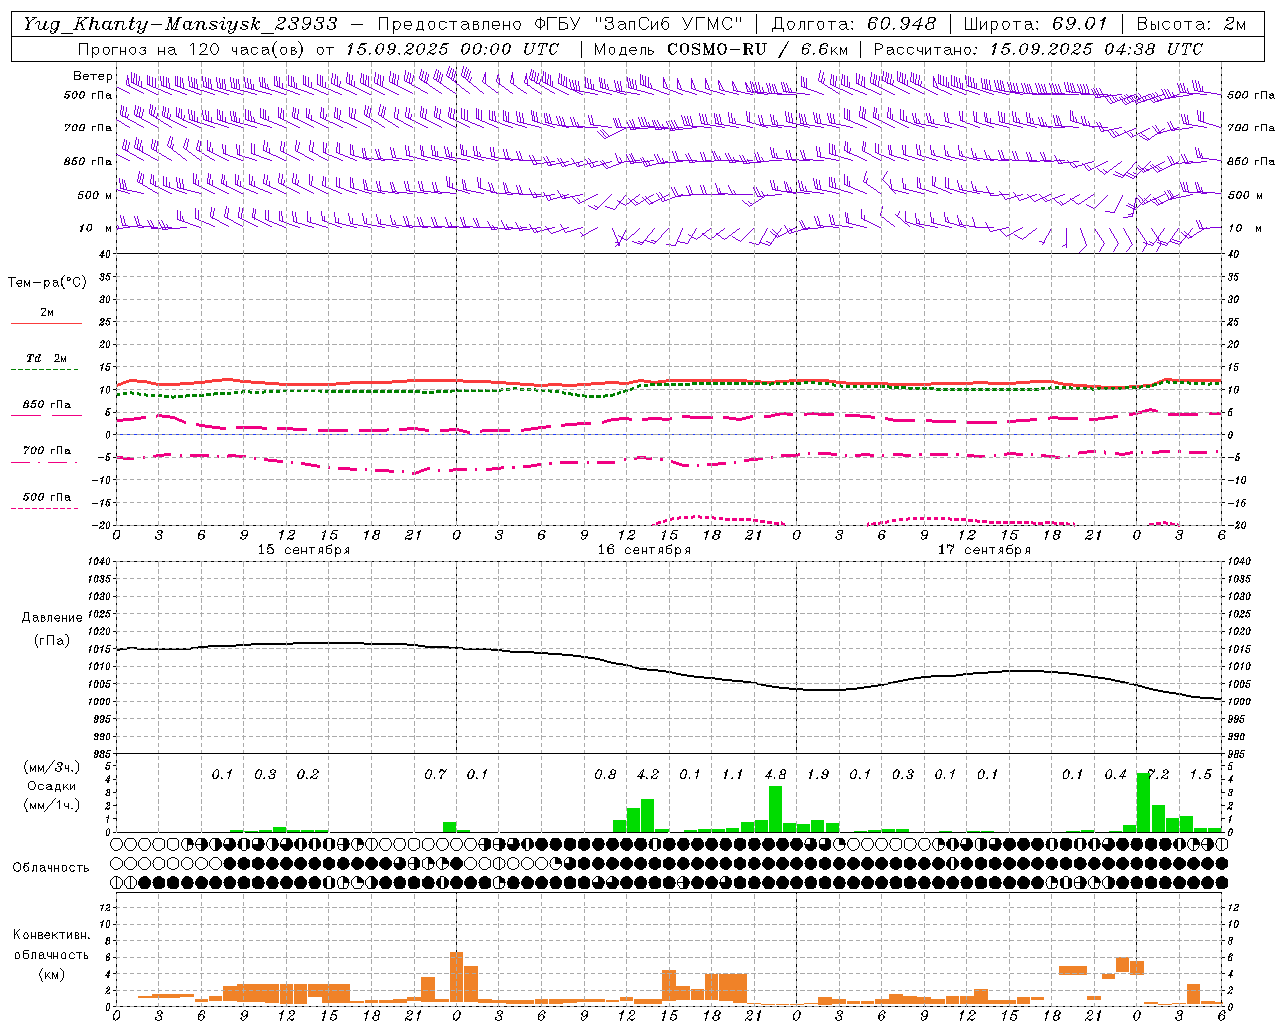1280x1024 pixels.
Task: Click the station title Yug_Khanty-Mansiysk_23933
Action: [180, 24]
